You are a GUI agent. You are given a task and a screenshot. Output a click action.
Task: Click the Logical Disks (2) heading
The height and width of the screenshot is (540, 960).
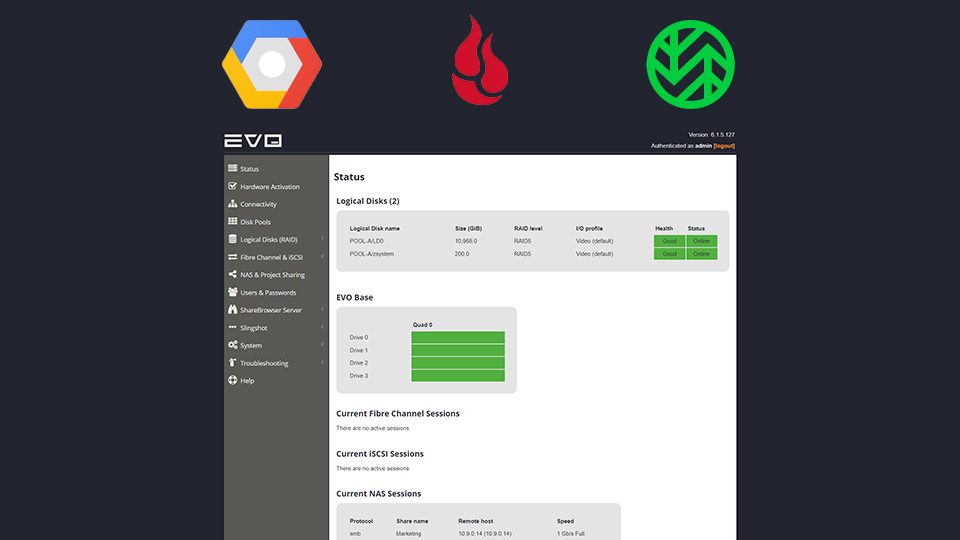point(367,201)
